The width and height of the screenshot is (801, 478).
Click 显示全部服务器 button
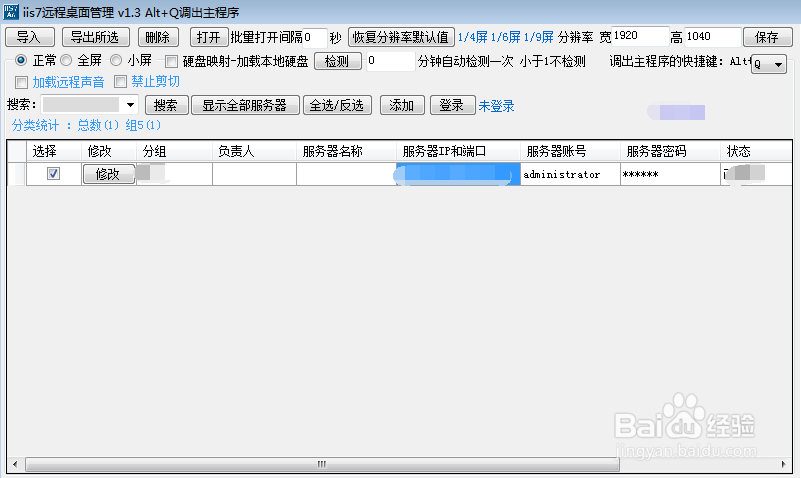tap(245, 105)
